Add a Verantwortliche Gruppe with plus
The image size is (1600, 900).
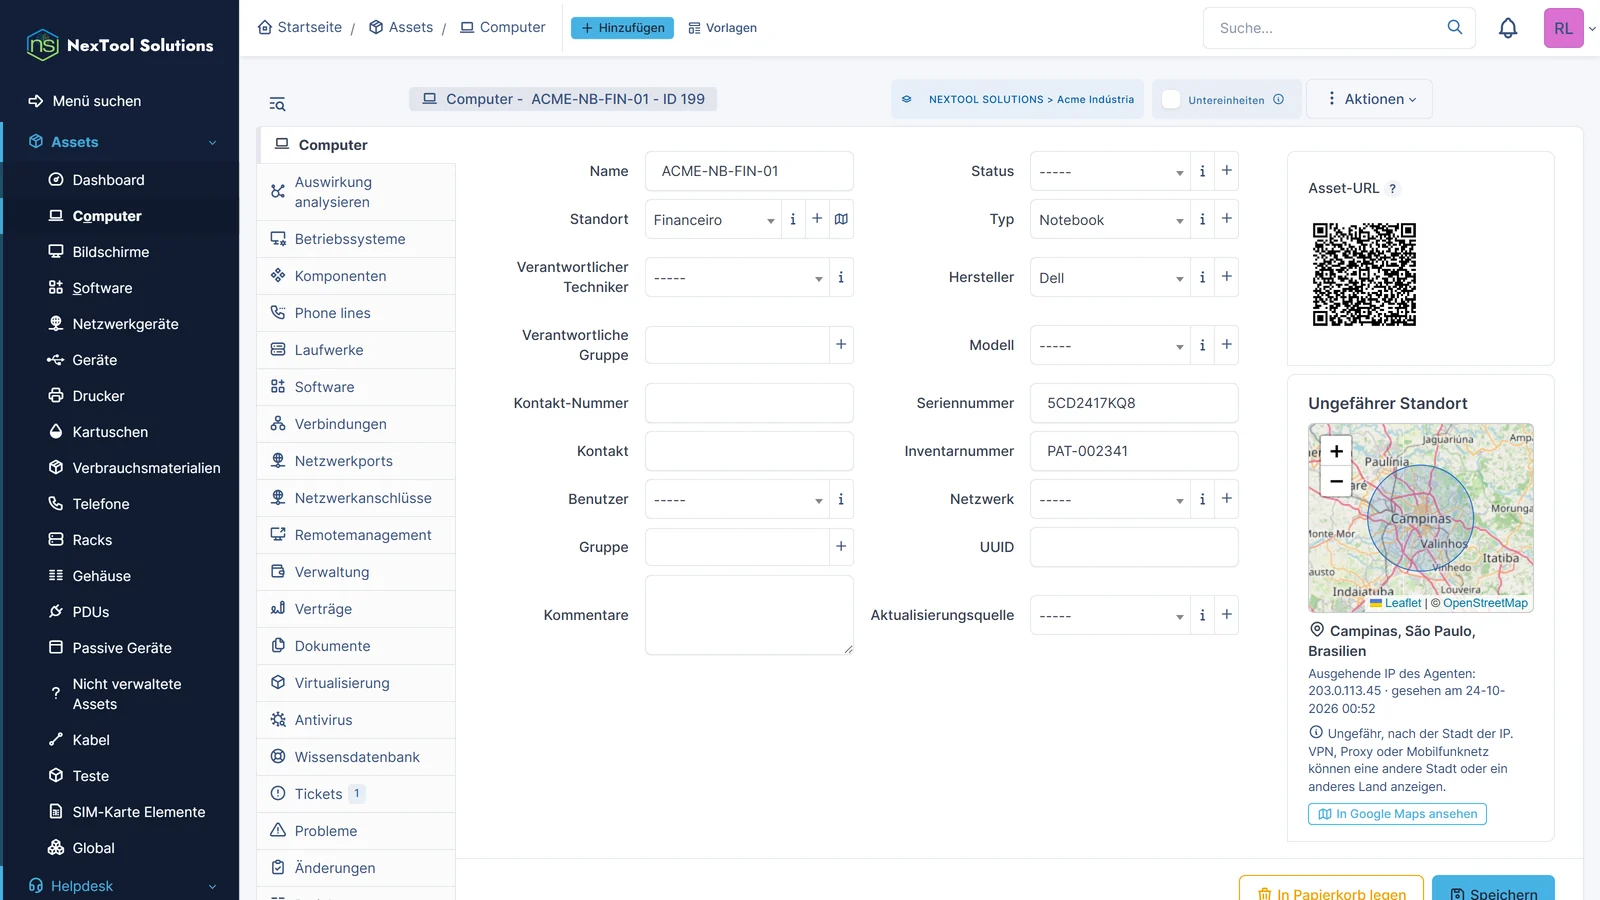[841, 345]
